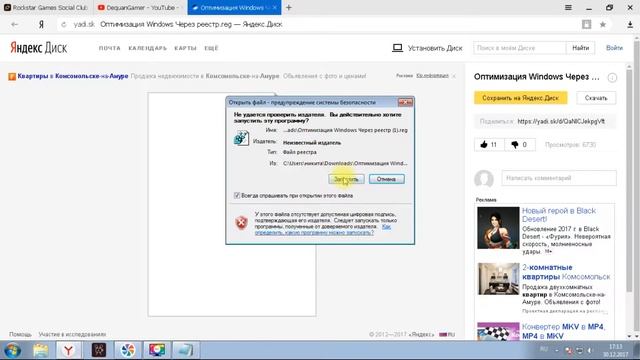
Task: Click the file info circle icon
Action: click(612, 78)
